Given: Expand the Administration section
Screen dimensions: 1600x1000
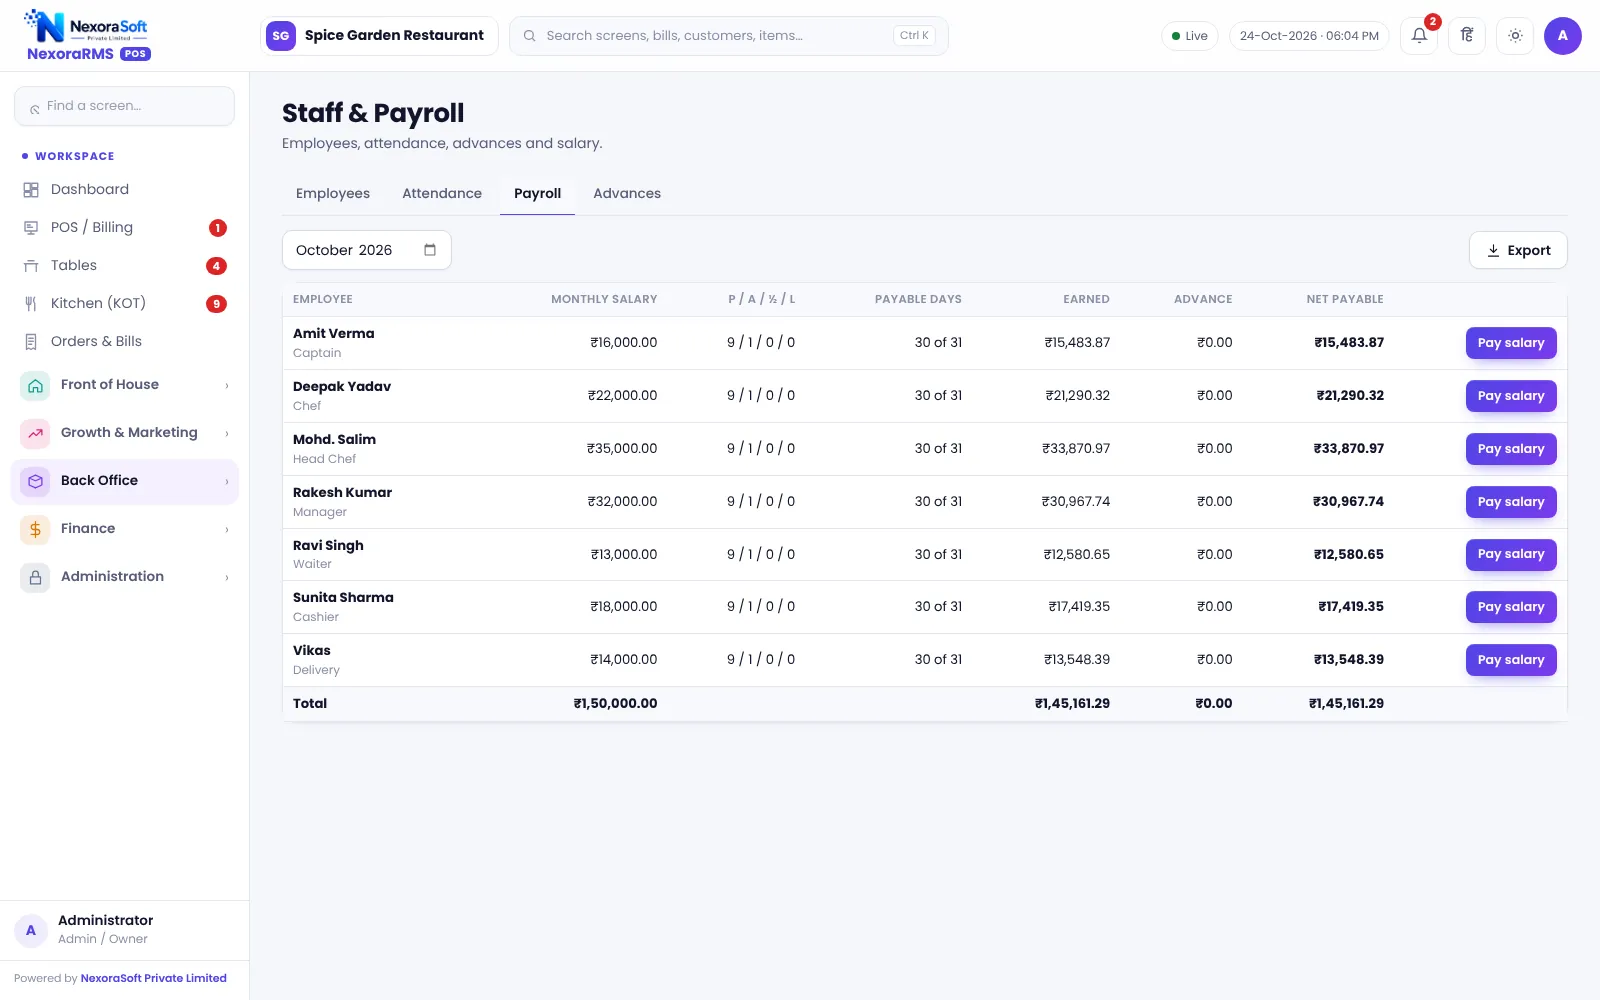Looking at the screenshot, I should click(125, 577).
